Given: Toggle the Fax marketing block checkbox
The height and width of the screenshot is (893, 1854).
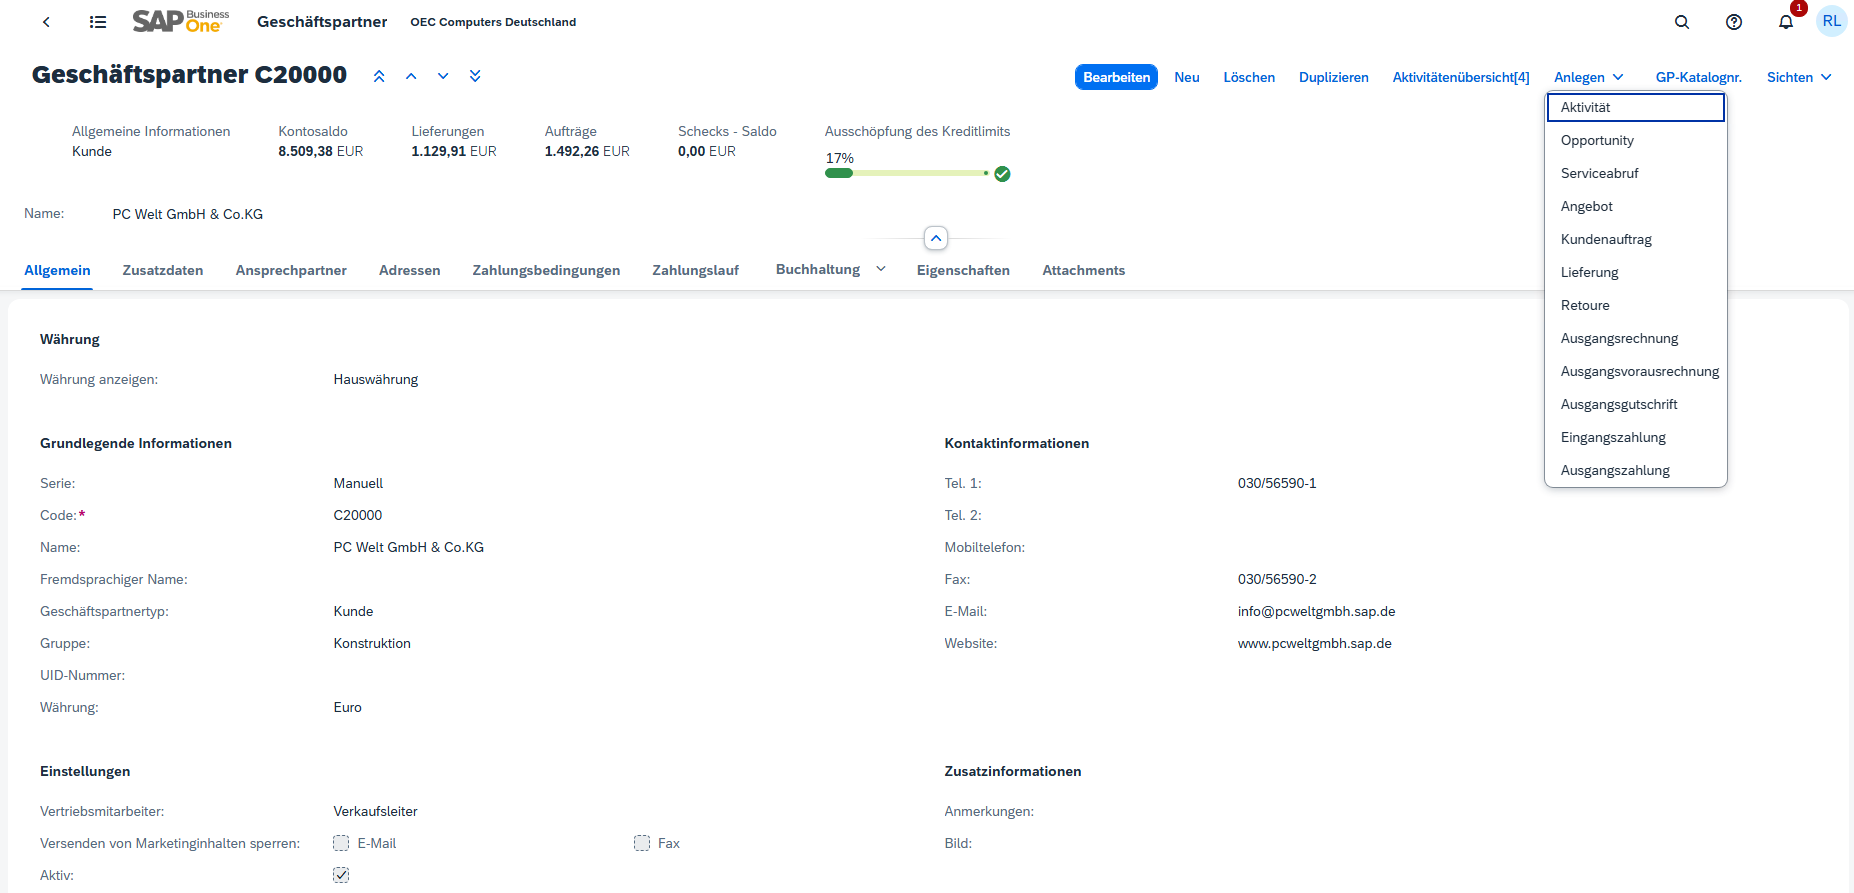Looking at the screenshot, I should coord(642,843).
